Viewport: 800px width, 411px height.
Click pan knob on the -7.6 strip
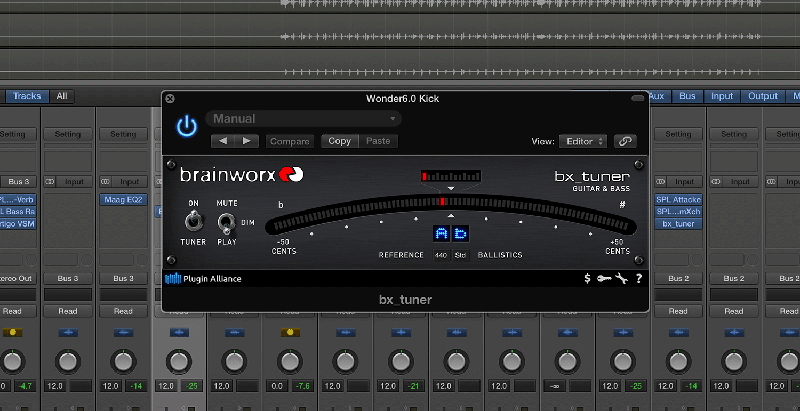(290, 362)
